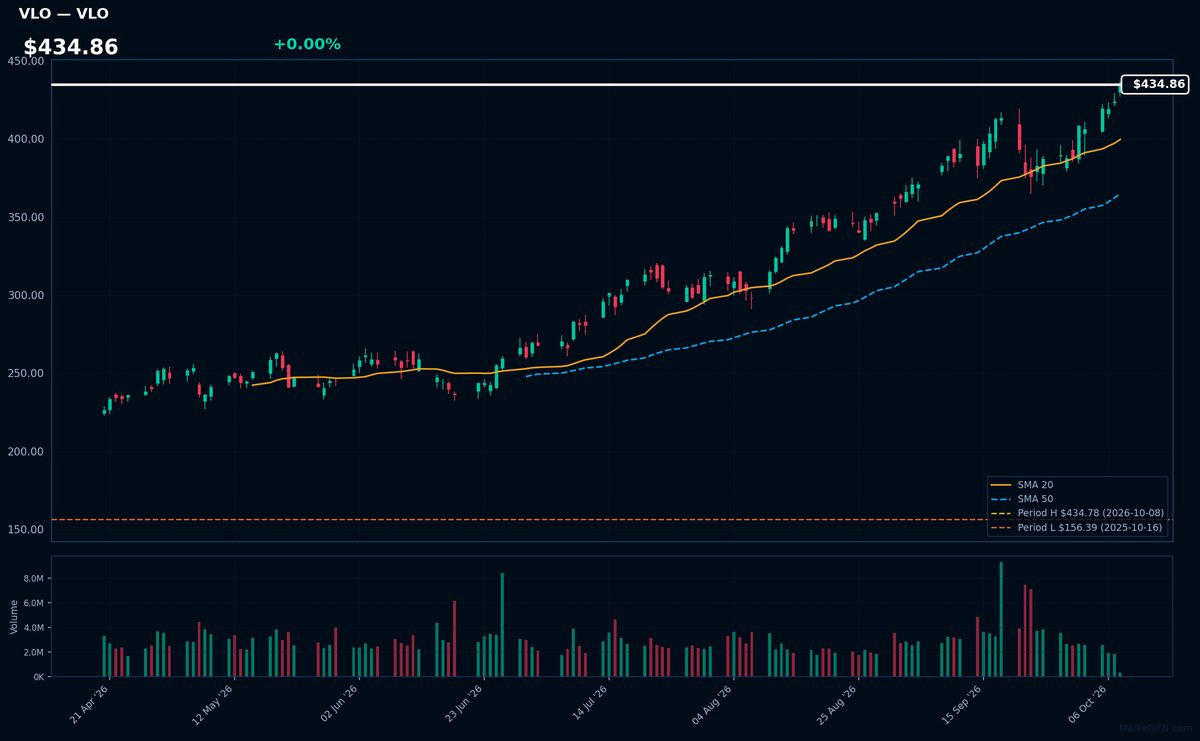Click the 300.00 price axis label
Screen dimensions: 1200x741
click(x=25, y=295)
